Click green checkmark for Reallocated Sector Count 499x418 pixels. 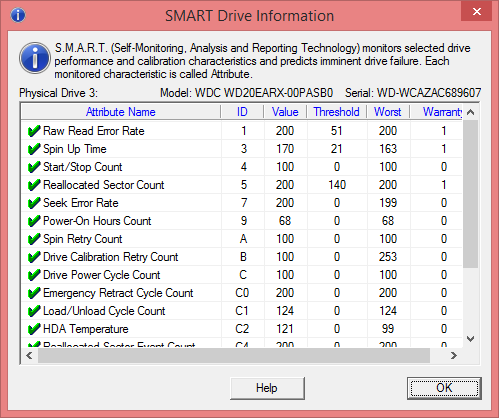point(34,185)
